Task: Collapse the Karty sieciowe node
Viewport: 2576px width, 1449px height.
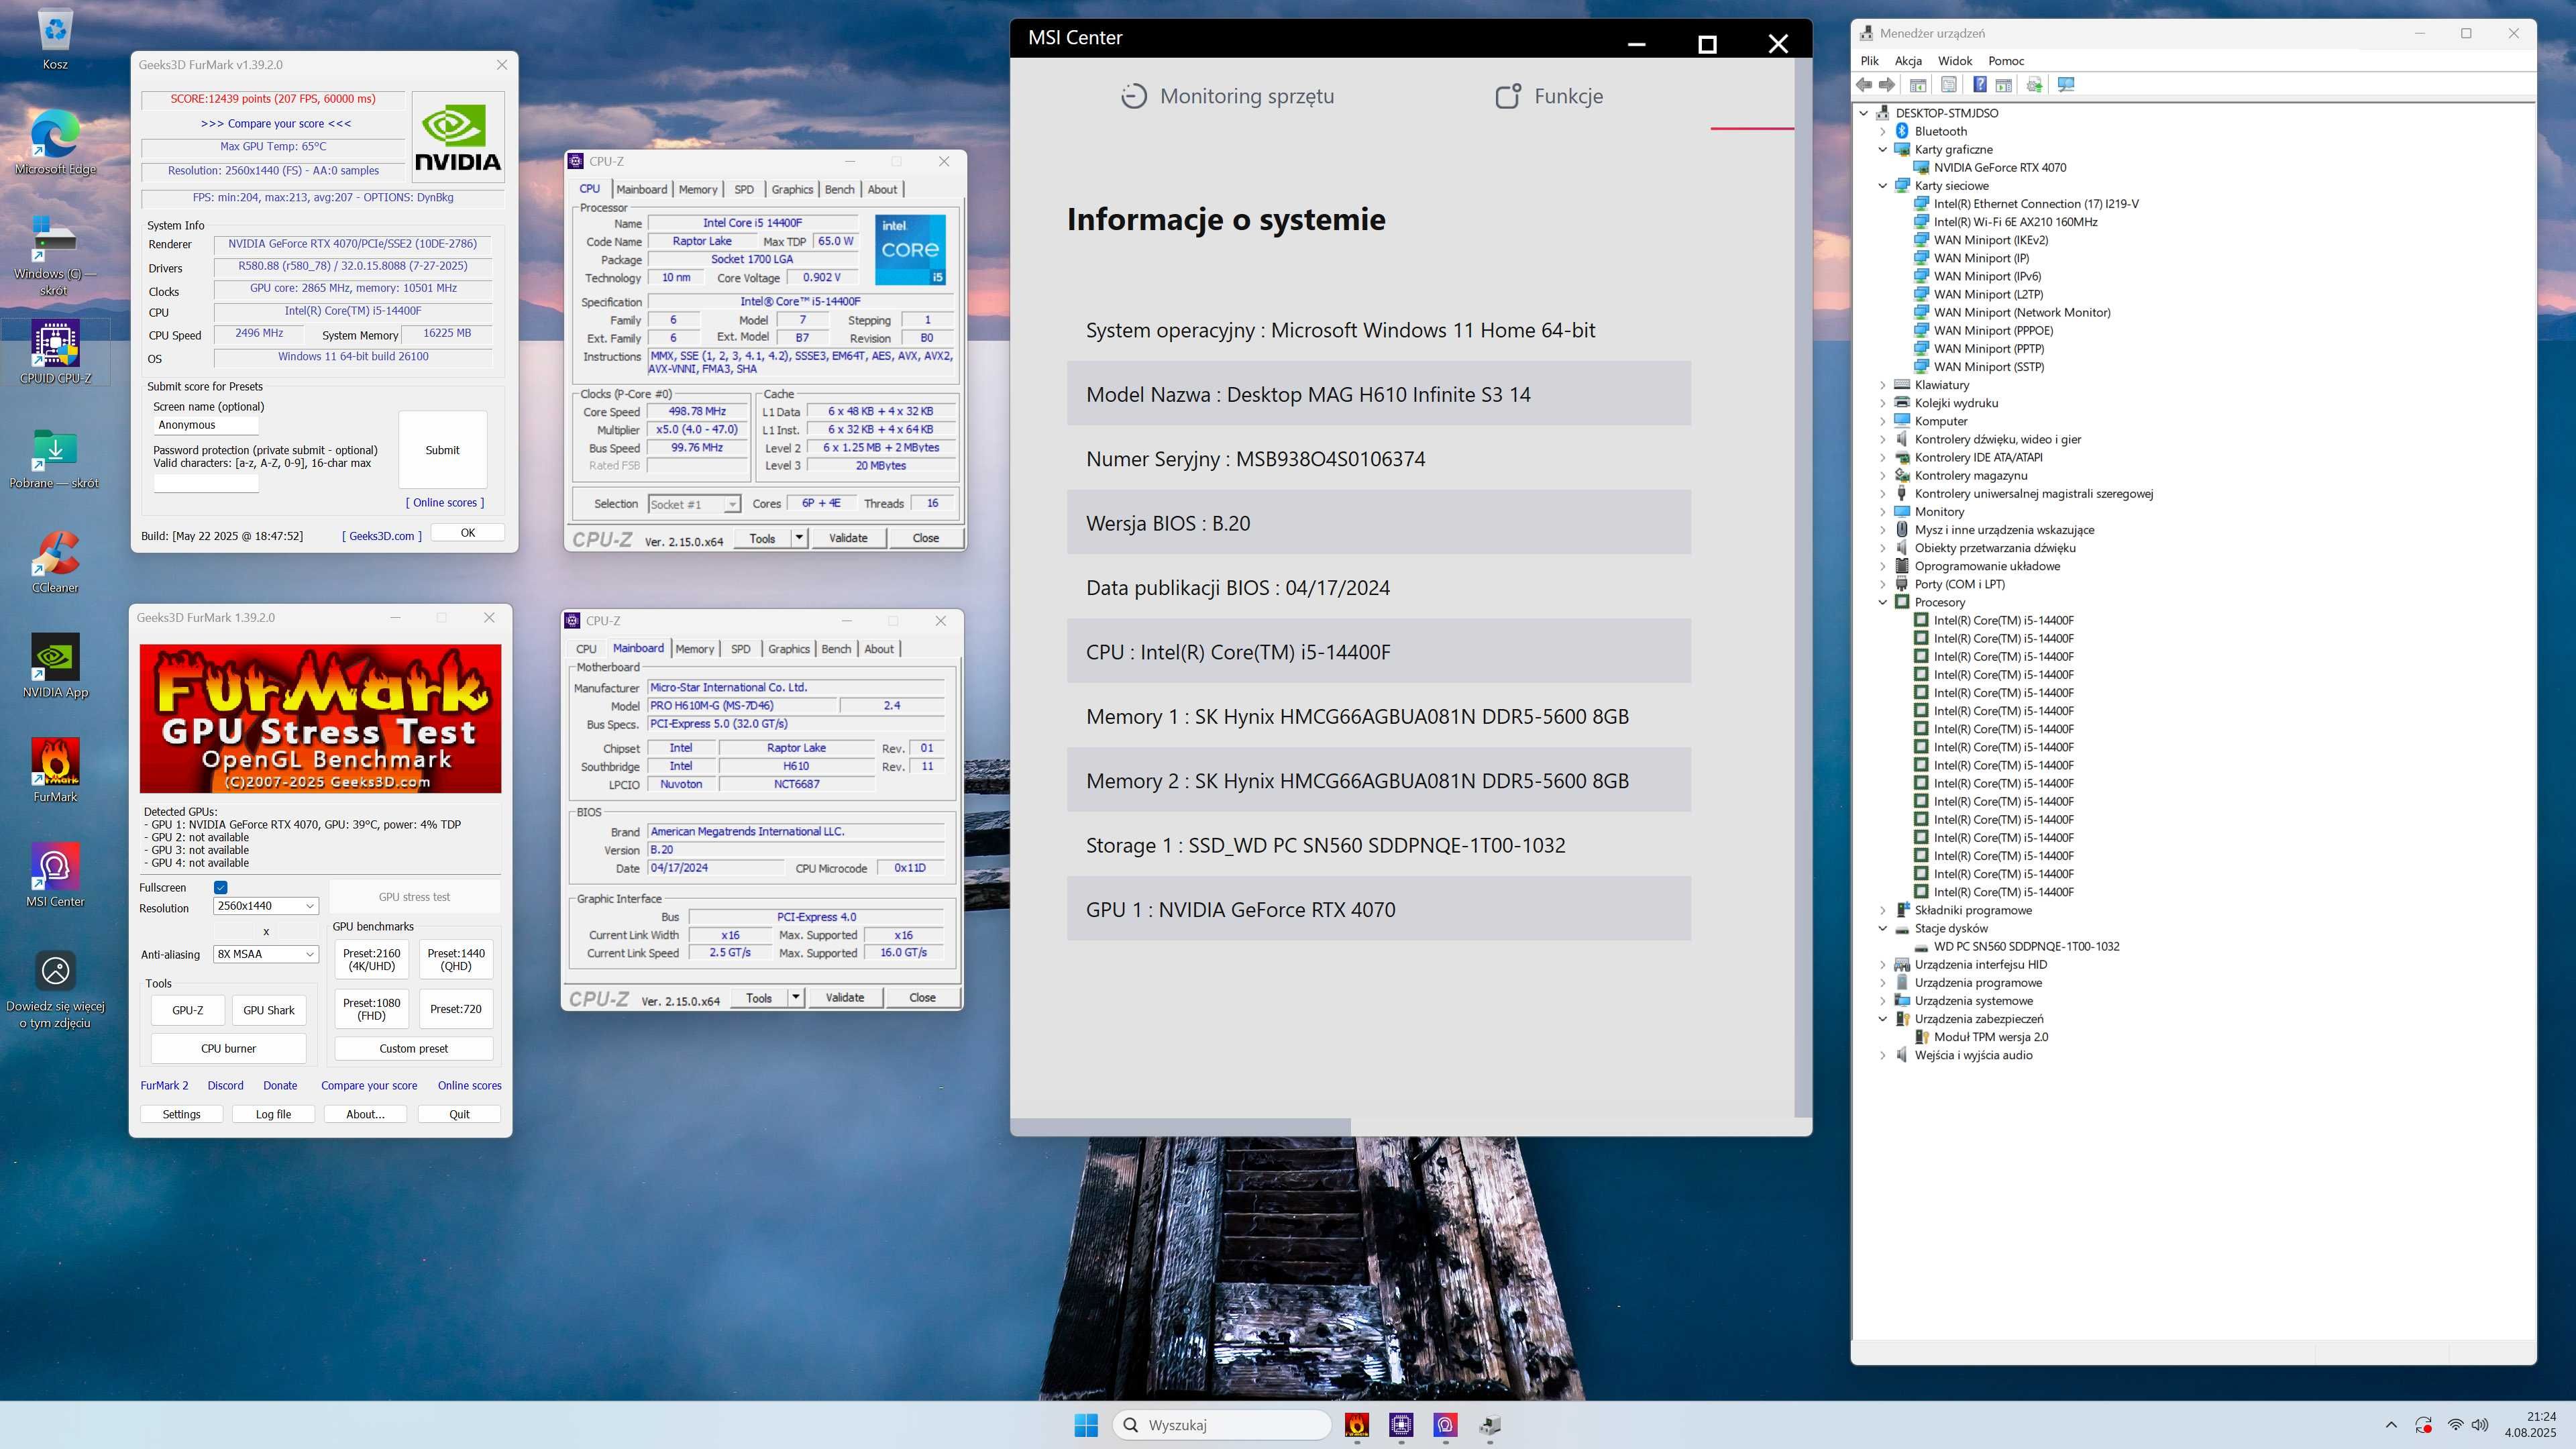Action: pos(1883,186)
